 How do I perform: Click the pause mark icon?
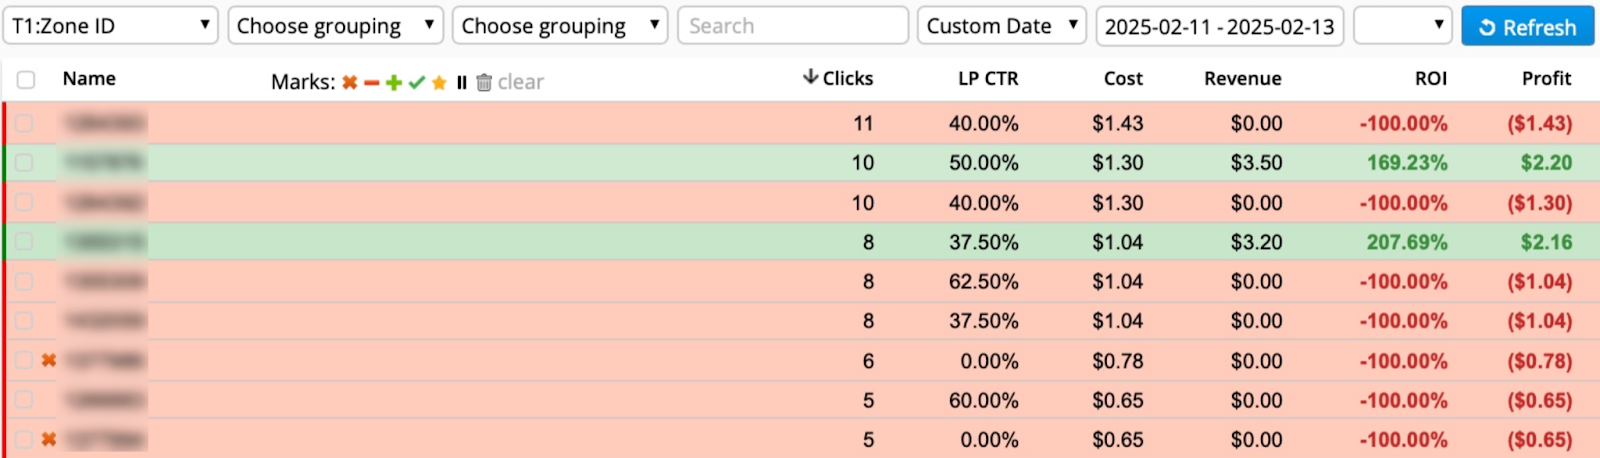click(461, 82)
